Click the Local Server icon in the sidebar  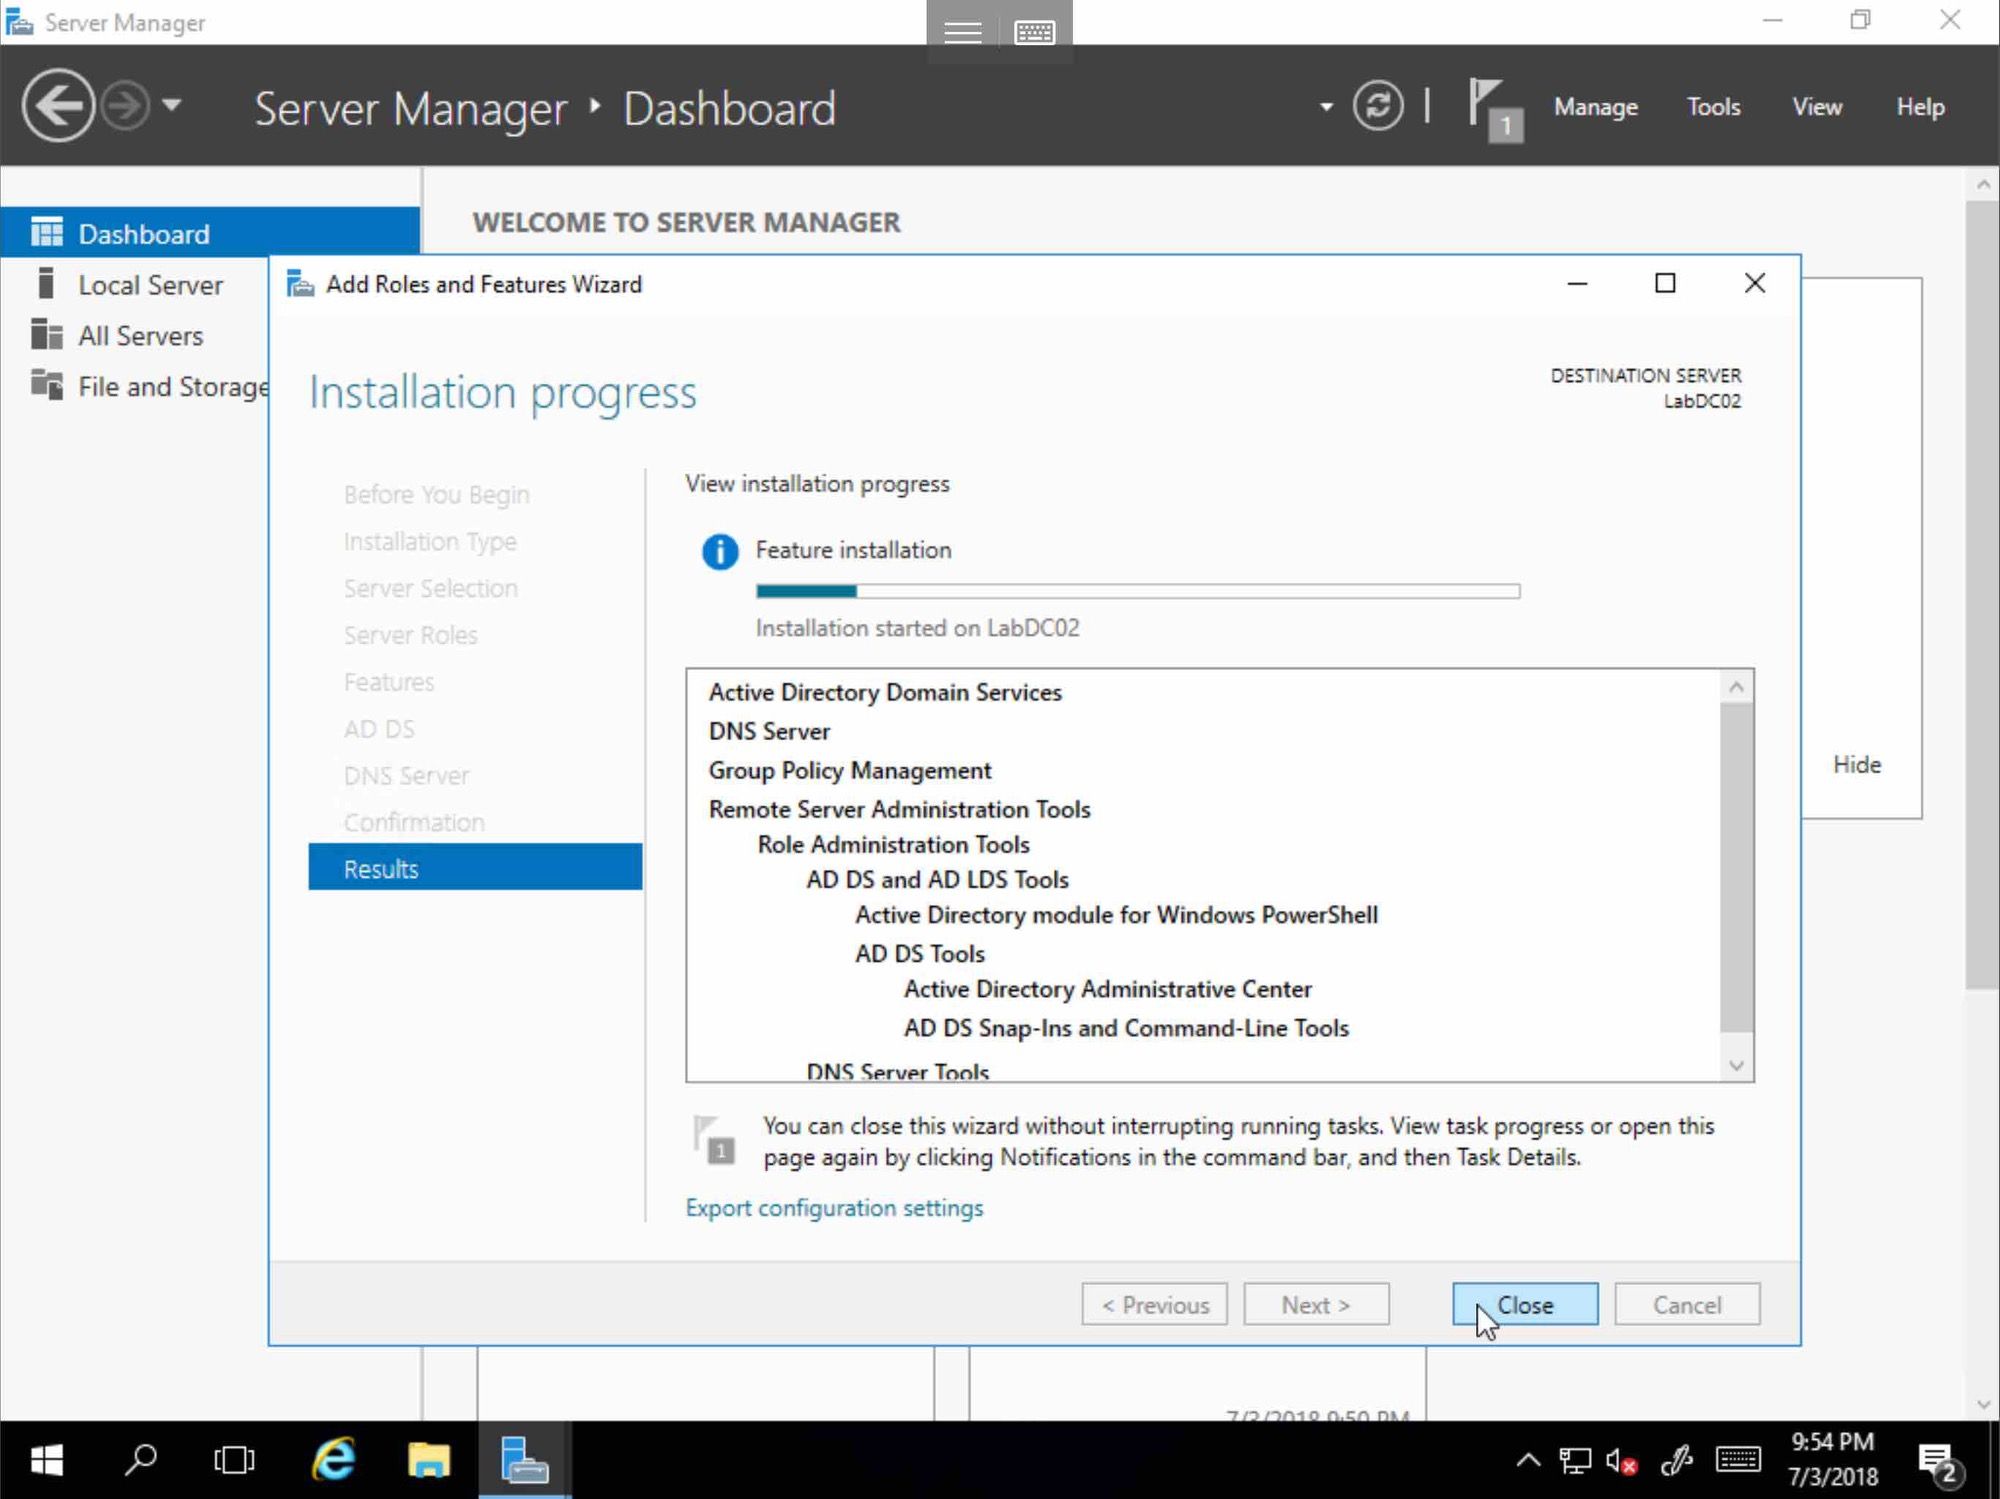click(45, 283)
